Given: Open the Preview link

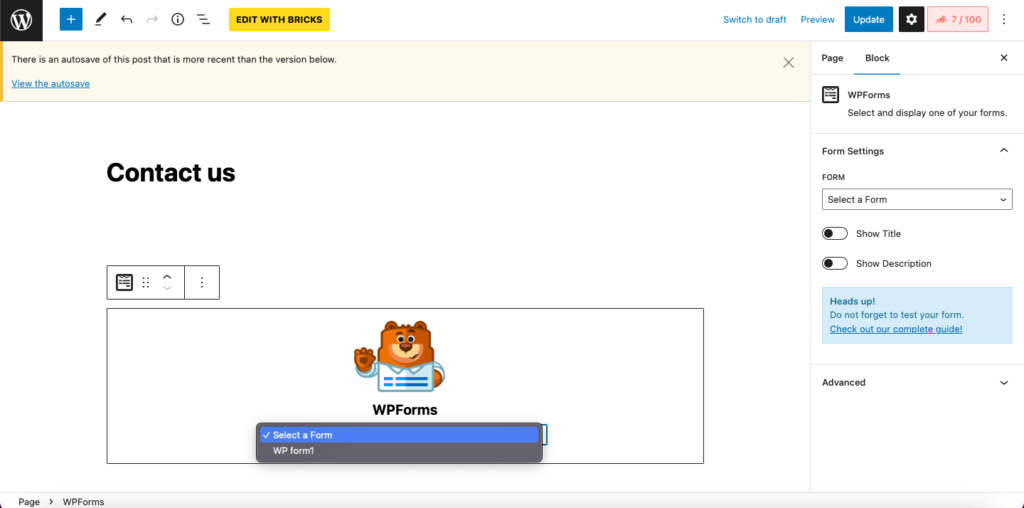Looking at the screenshot, I should click(818, 20).
